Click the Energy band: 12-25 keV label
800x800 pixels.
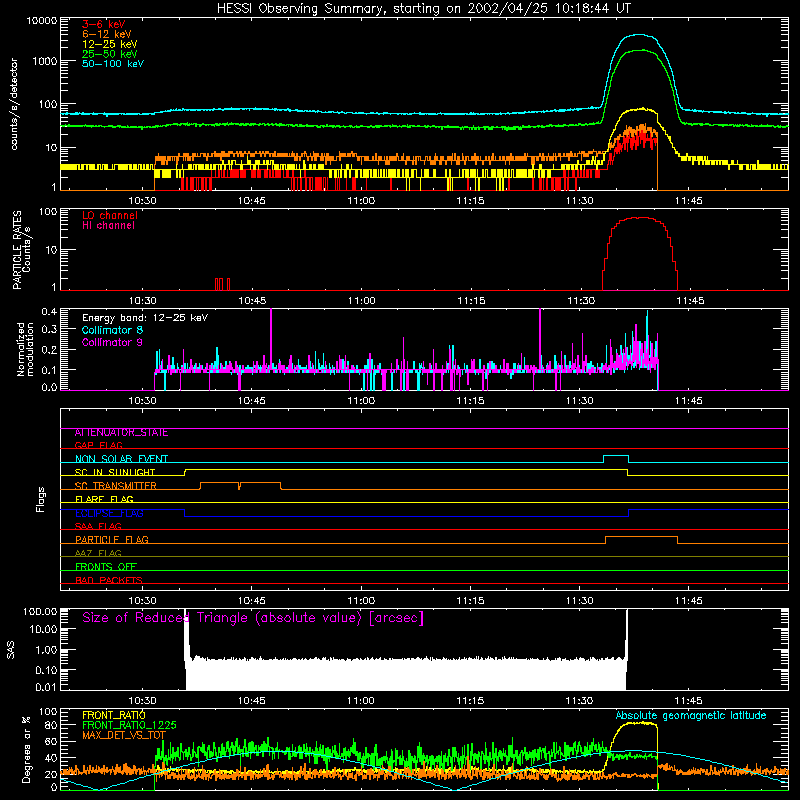click(x=145, y=318)
